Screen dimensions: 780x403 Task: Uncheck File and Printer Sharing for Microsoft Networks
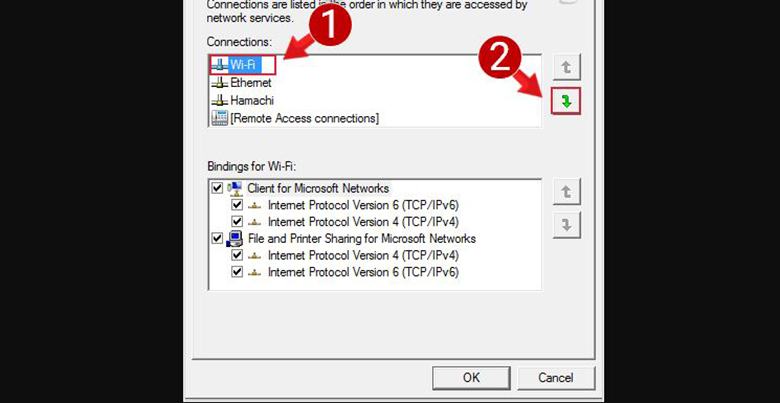click(x=217, y=238)
